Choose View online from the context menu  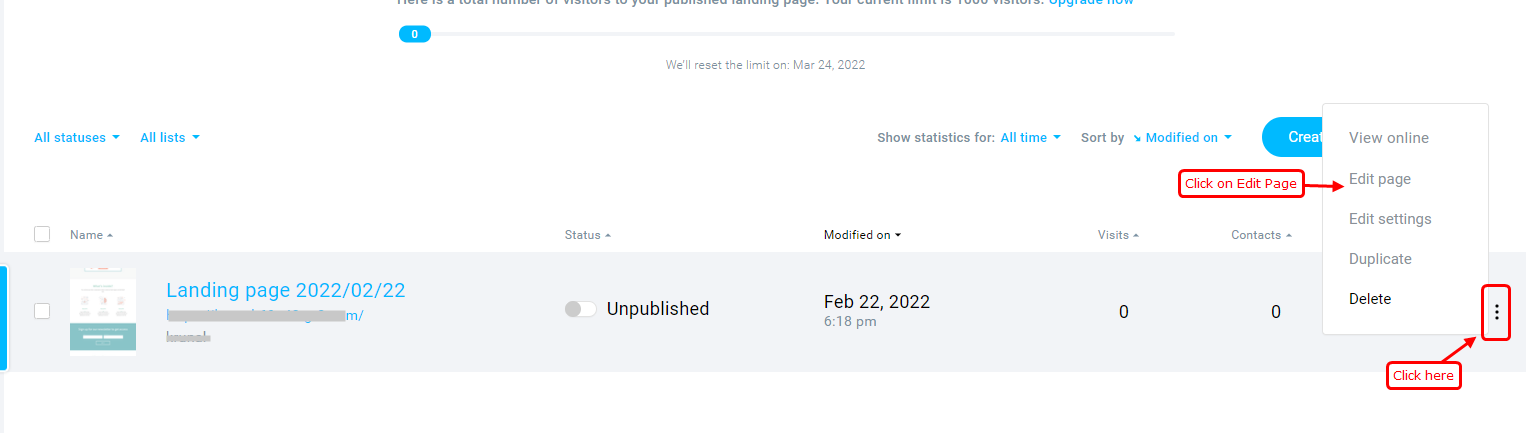pyautogui.click(x=1388, y=138)
